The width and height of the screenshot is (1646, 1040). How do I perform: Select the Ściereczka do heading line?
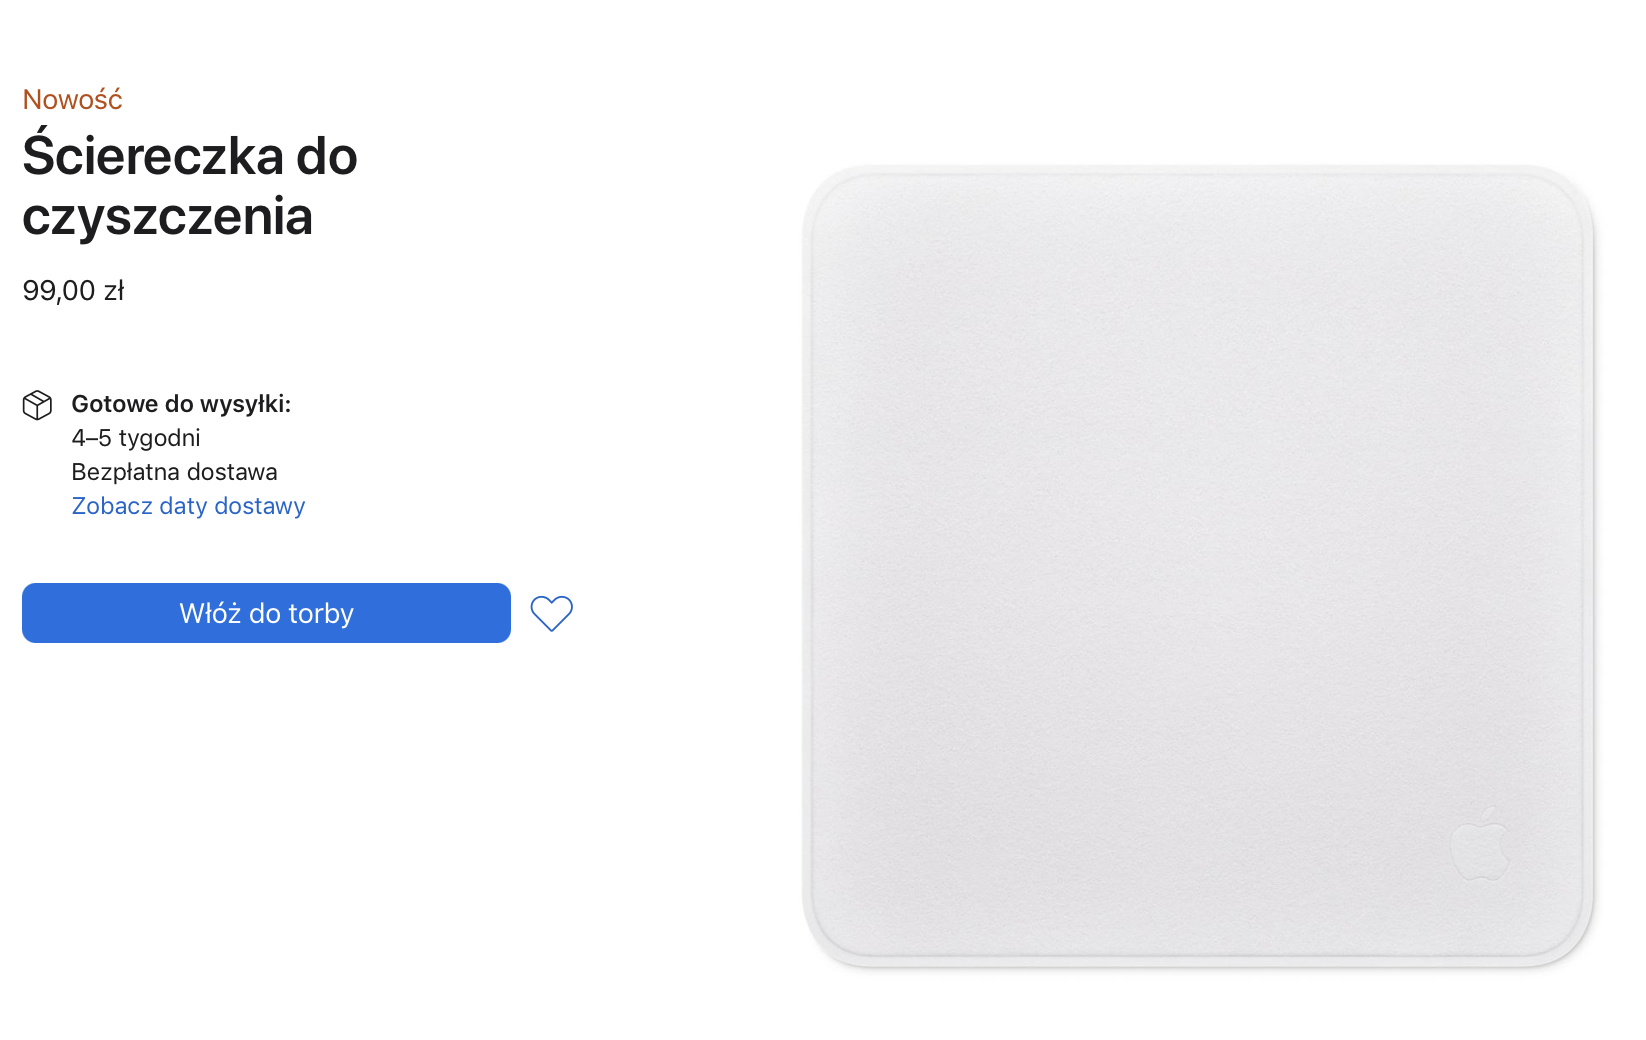coord(190,157)
